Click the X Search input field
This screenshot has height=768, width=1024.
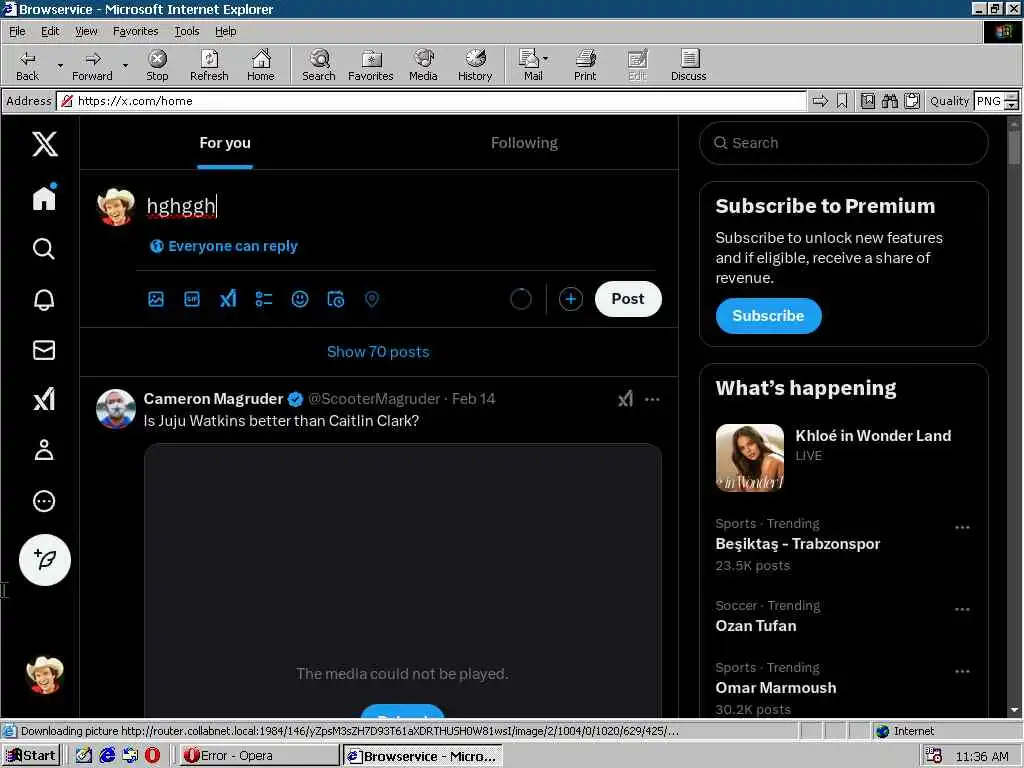[x=844, y=143]
